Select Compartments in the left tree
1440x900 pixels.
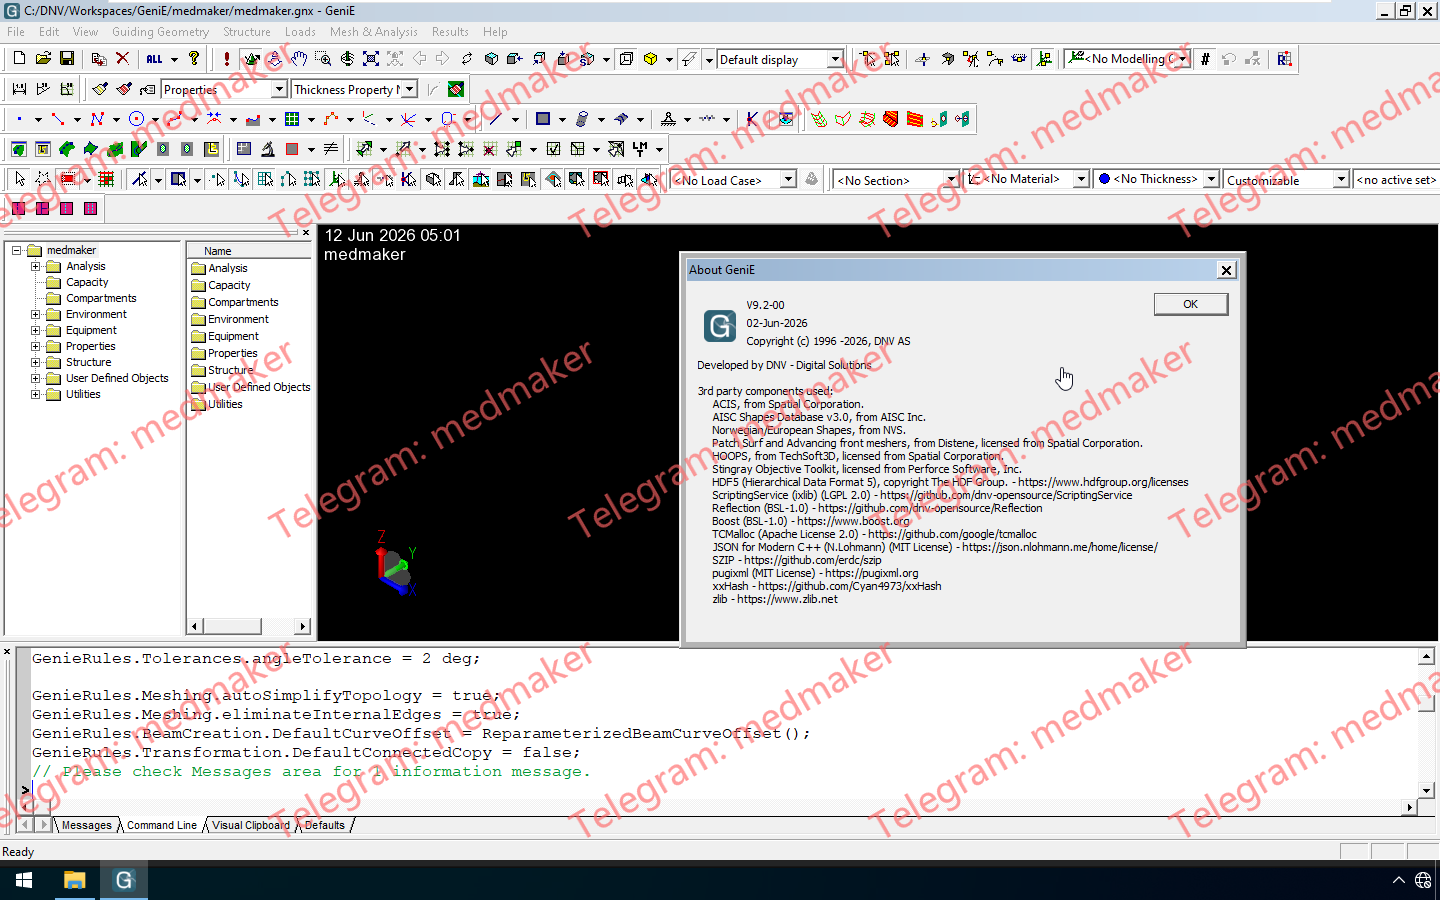[101, 298]
